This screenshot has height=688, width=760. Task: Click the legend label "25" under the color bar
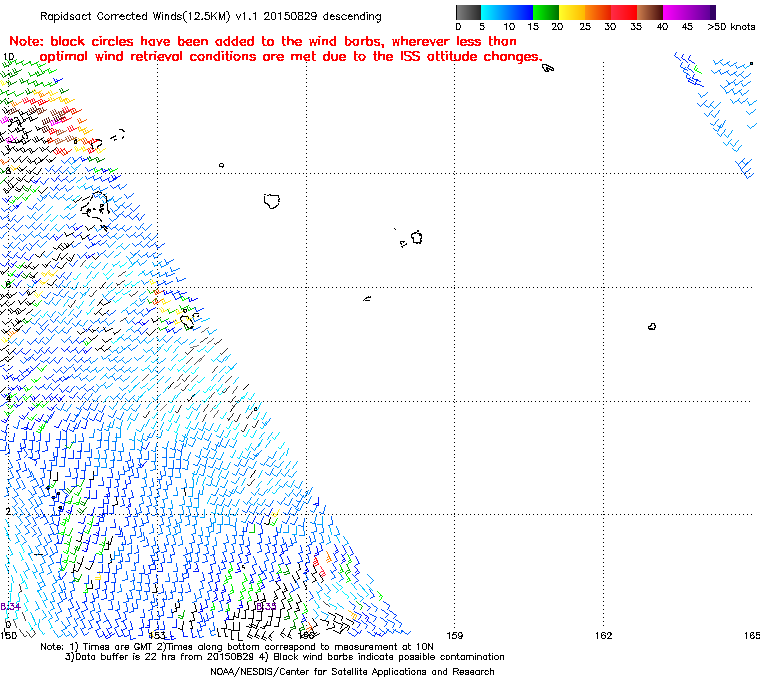585,27
